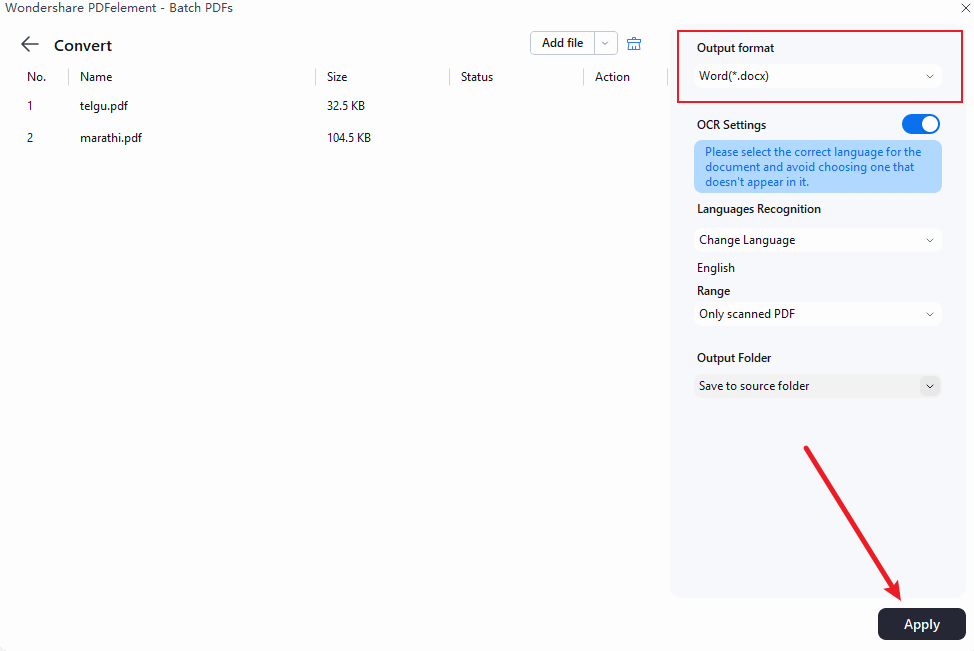Image resolution: width=974 pixels, height=651 pixels.
Task: Expand the Save to source folder dropdown
Action: (817, 386)
